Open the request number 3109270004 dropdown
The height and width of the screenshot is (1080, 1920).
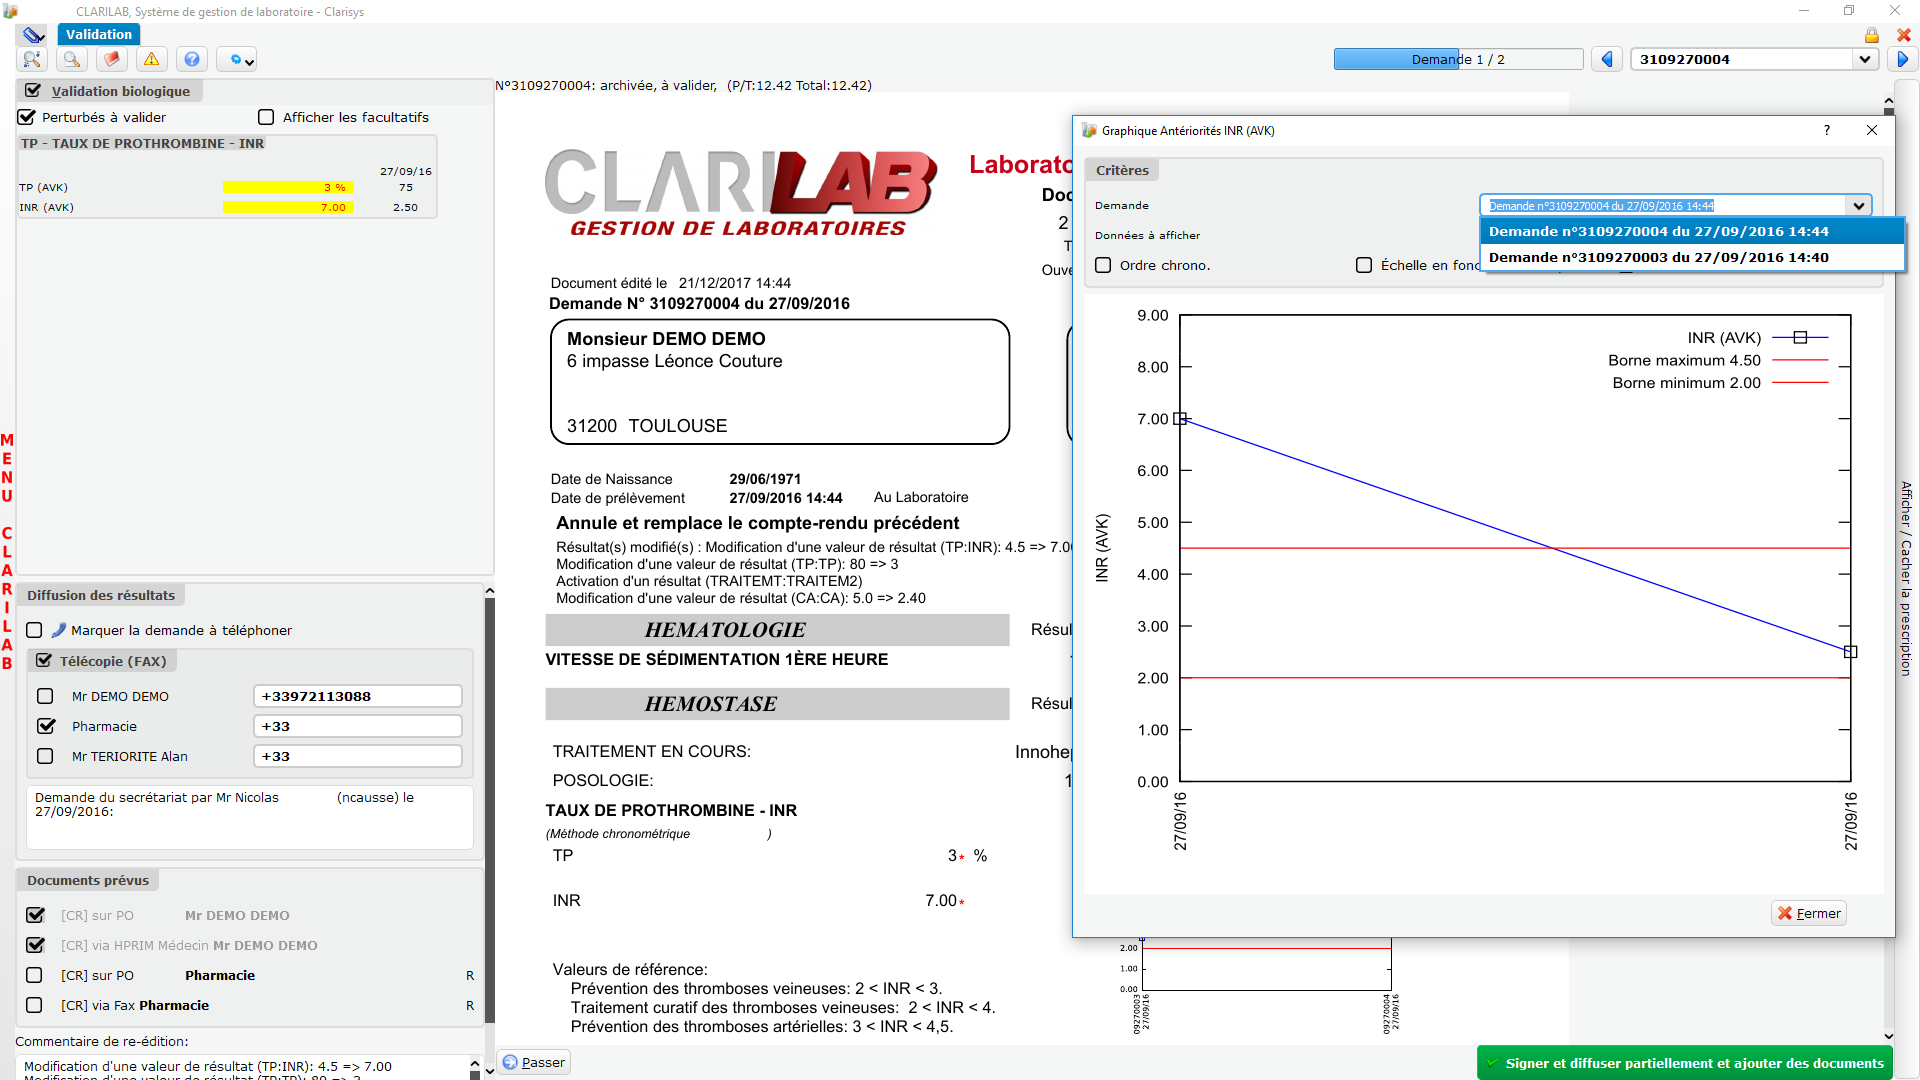(x=1864, y=59)
